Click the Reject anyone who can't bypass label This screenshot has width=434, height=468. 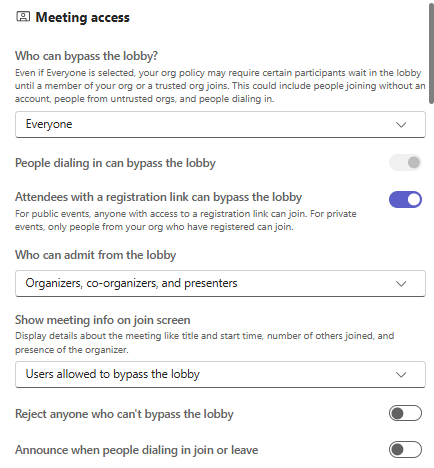pos(124,414)
